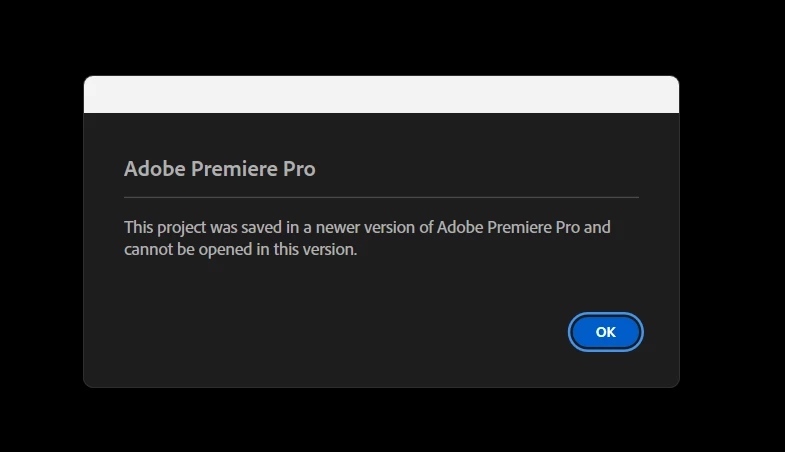
Task: Click the black background left of dialog
Action: point(40,230)
